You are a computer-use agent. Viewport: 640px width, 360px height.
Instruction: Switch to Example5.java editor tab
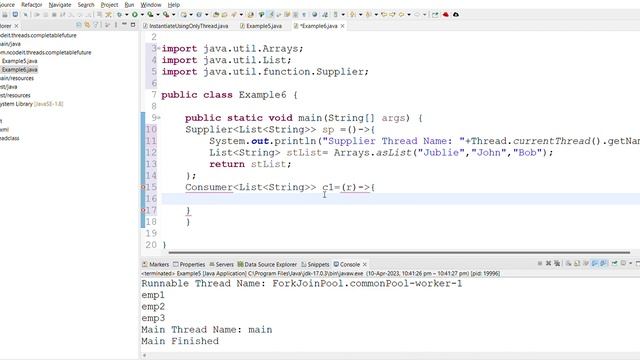[261, 26]
